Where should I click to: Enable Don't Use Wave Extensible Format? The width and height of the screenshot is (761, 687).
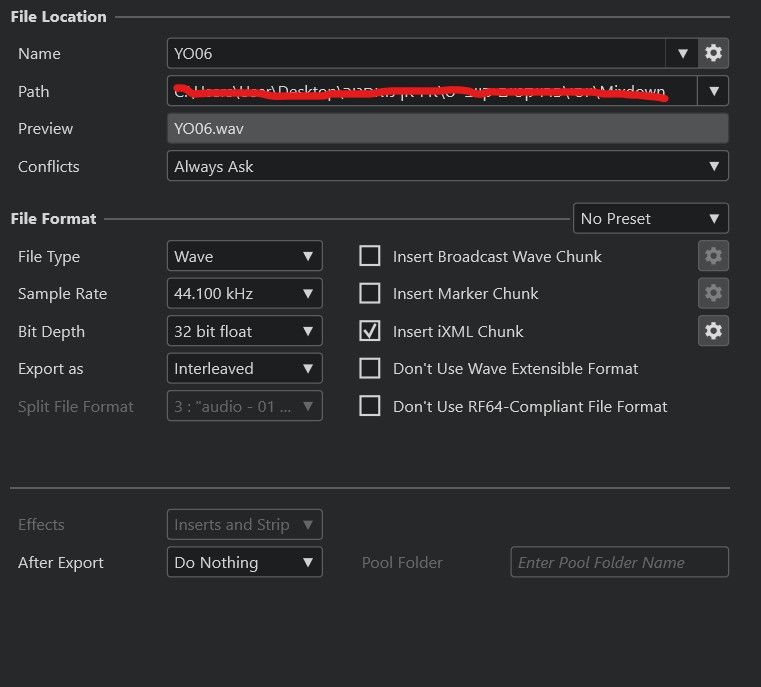370,368
